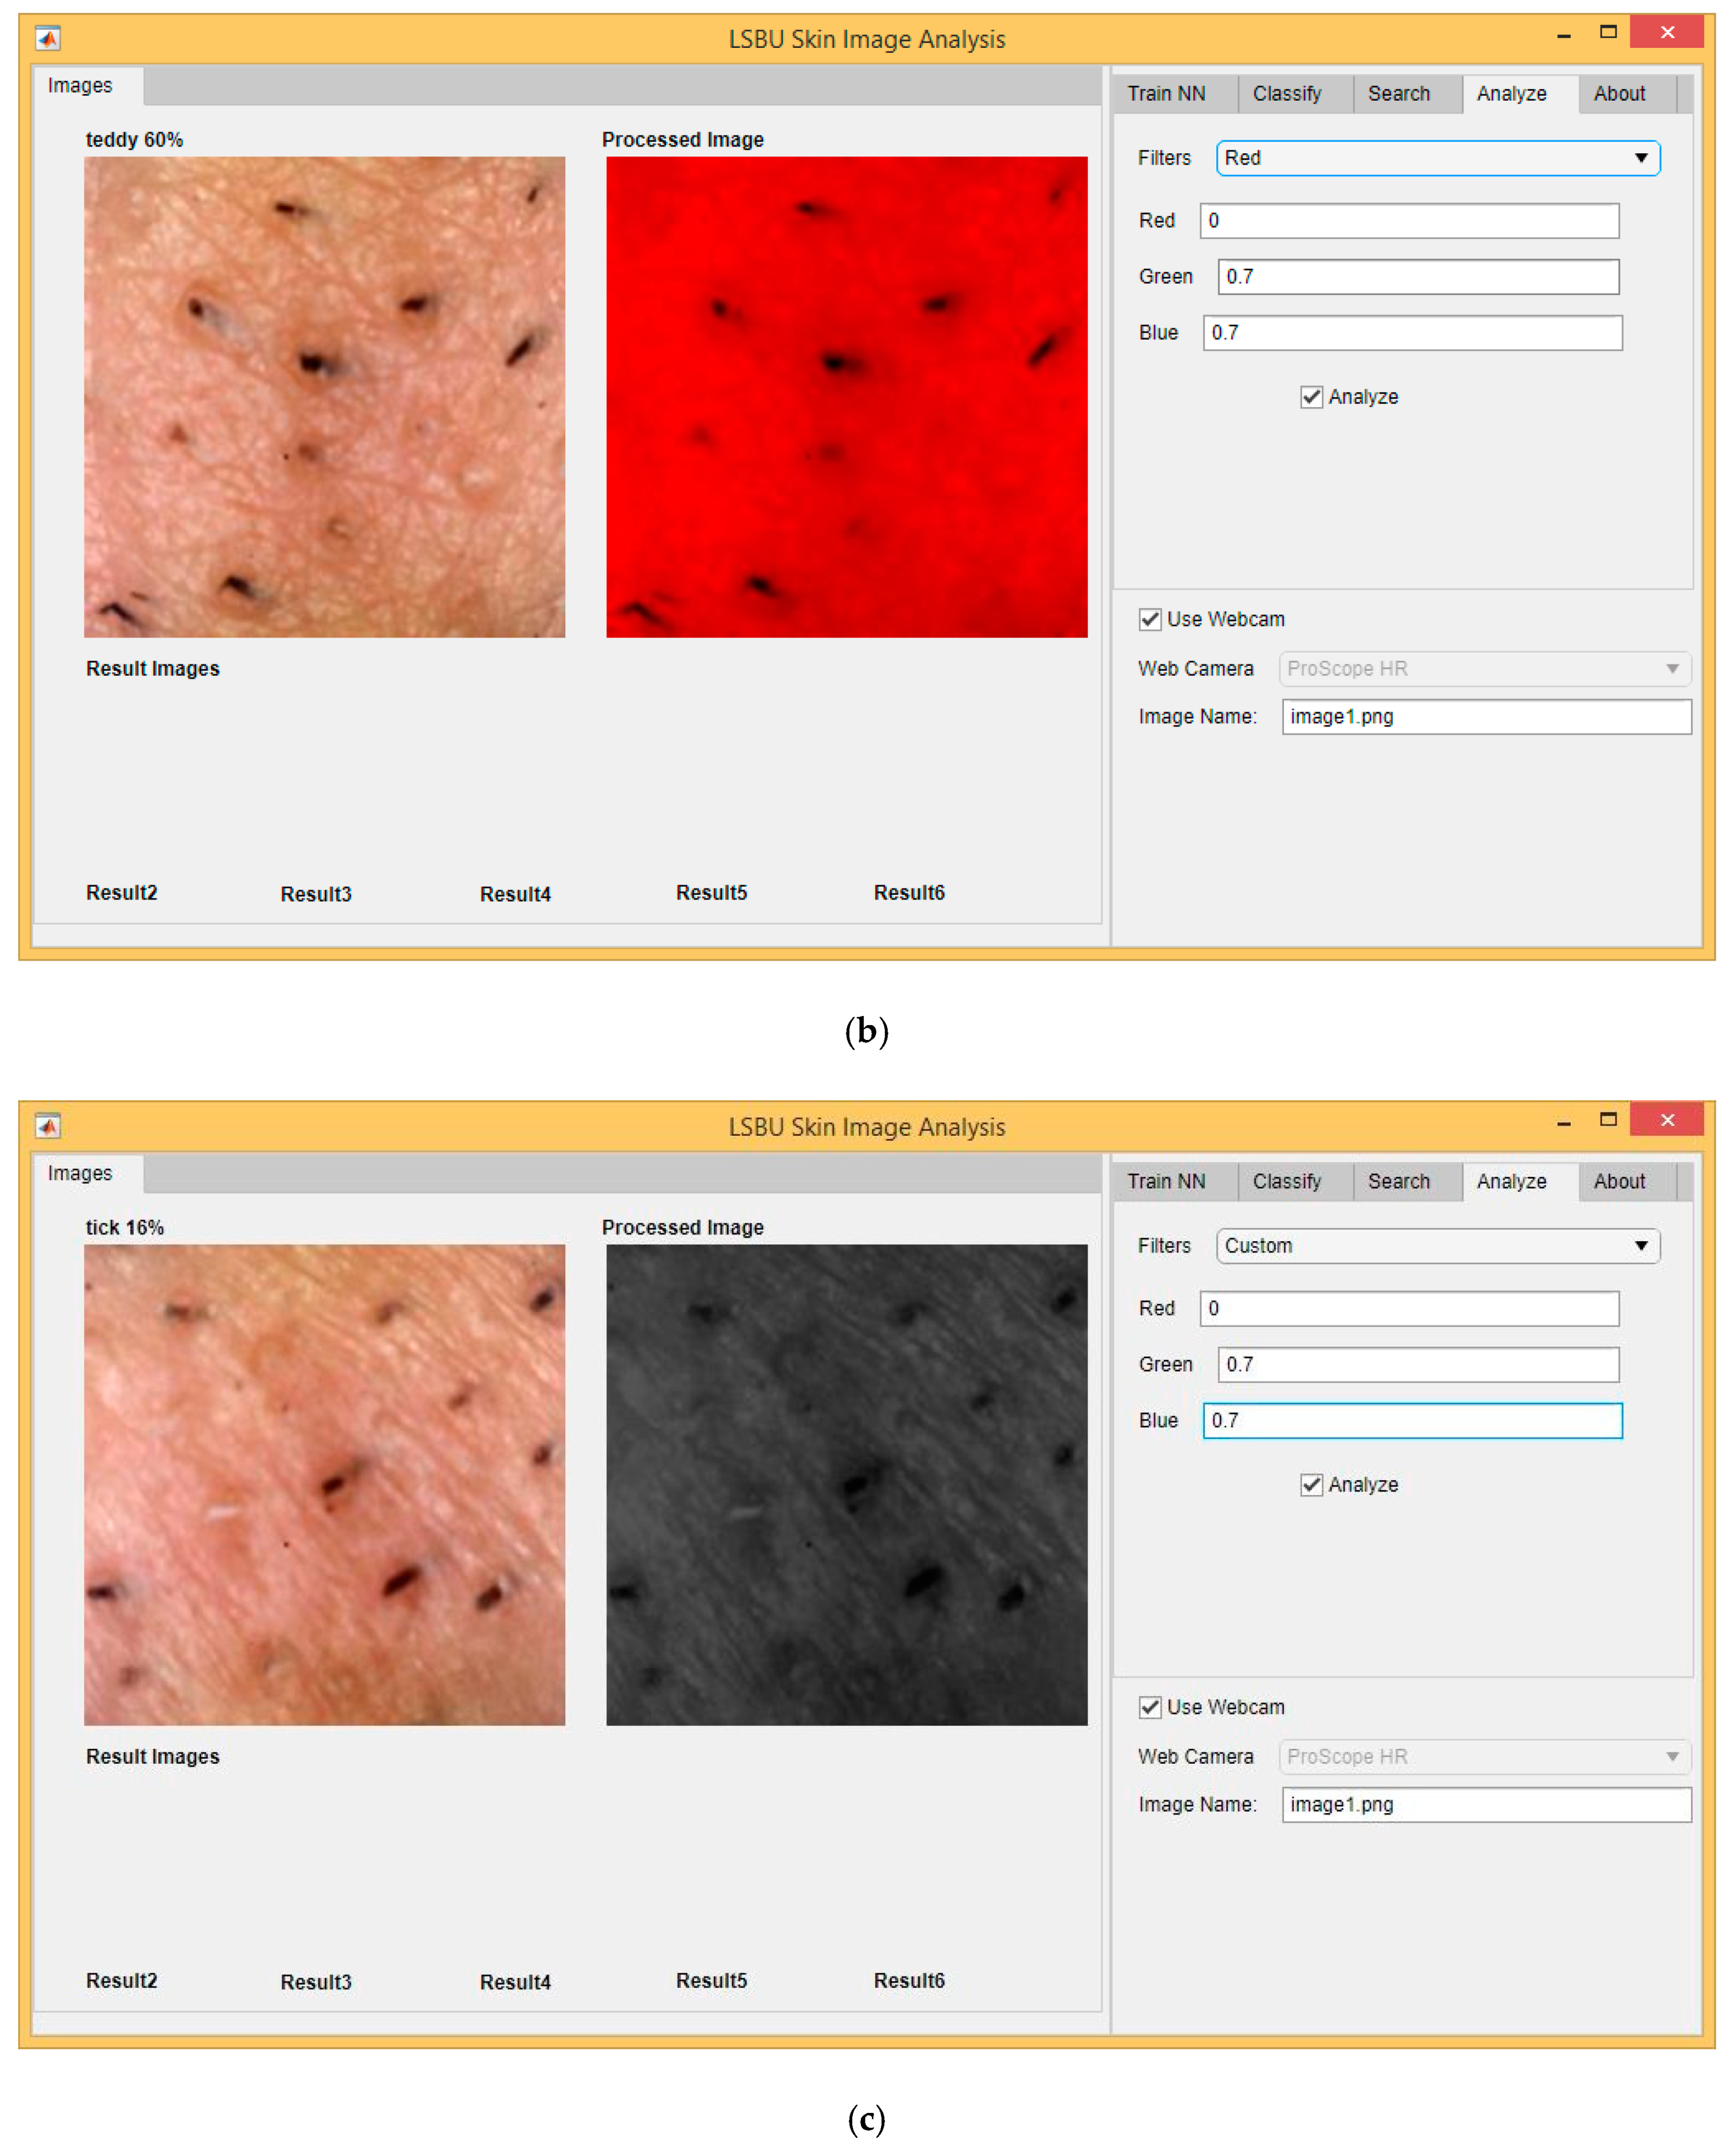This screenshot has width=1729, height=2156.
Task: Toggle Analyze in the lower Analyze panel
Action: pyautogui.click(x=1311, y=1485)
